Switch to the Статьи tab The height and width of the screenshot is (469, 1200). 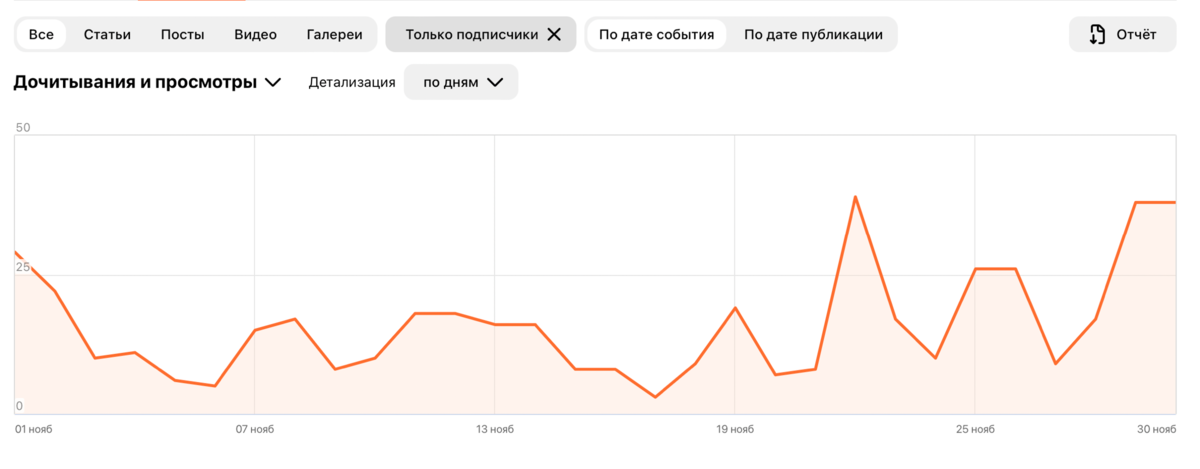[107, 34]
